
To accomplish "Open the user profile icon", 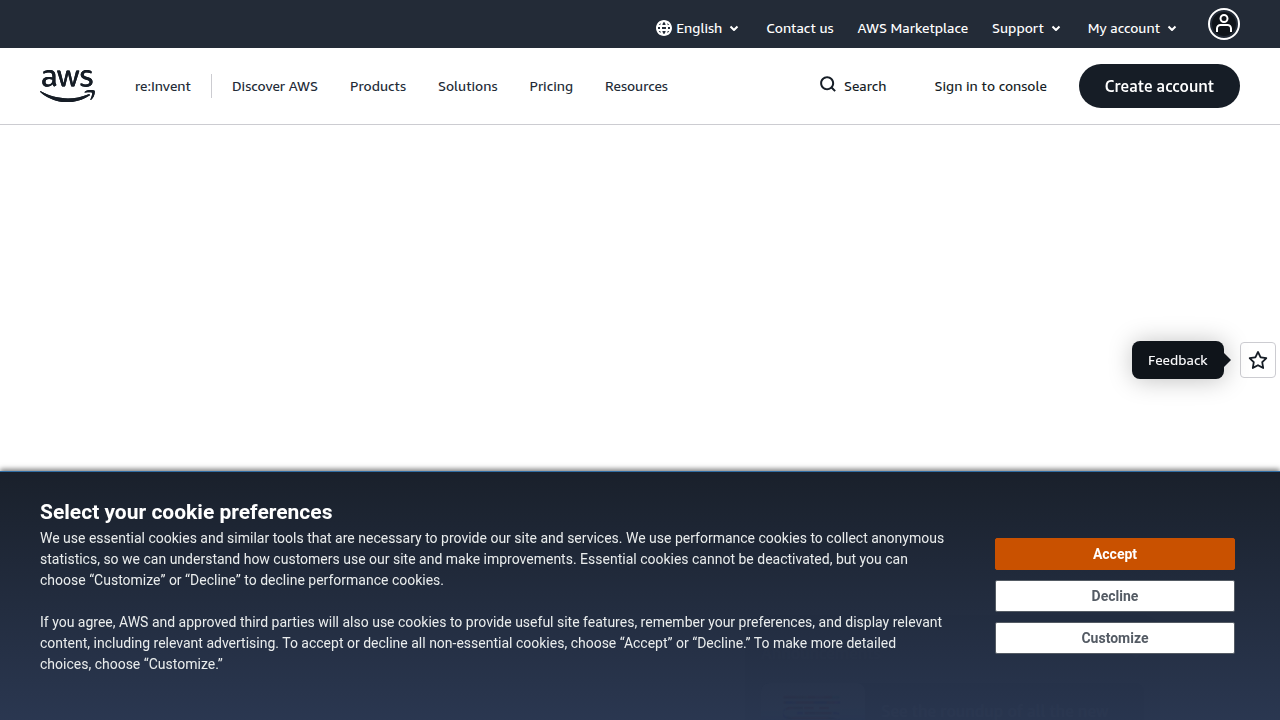I will 1223,24.
